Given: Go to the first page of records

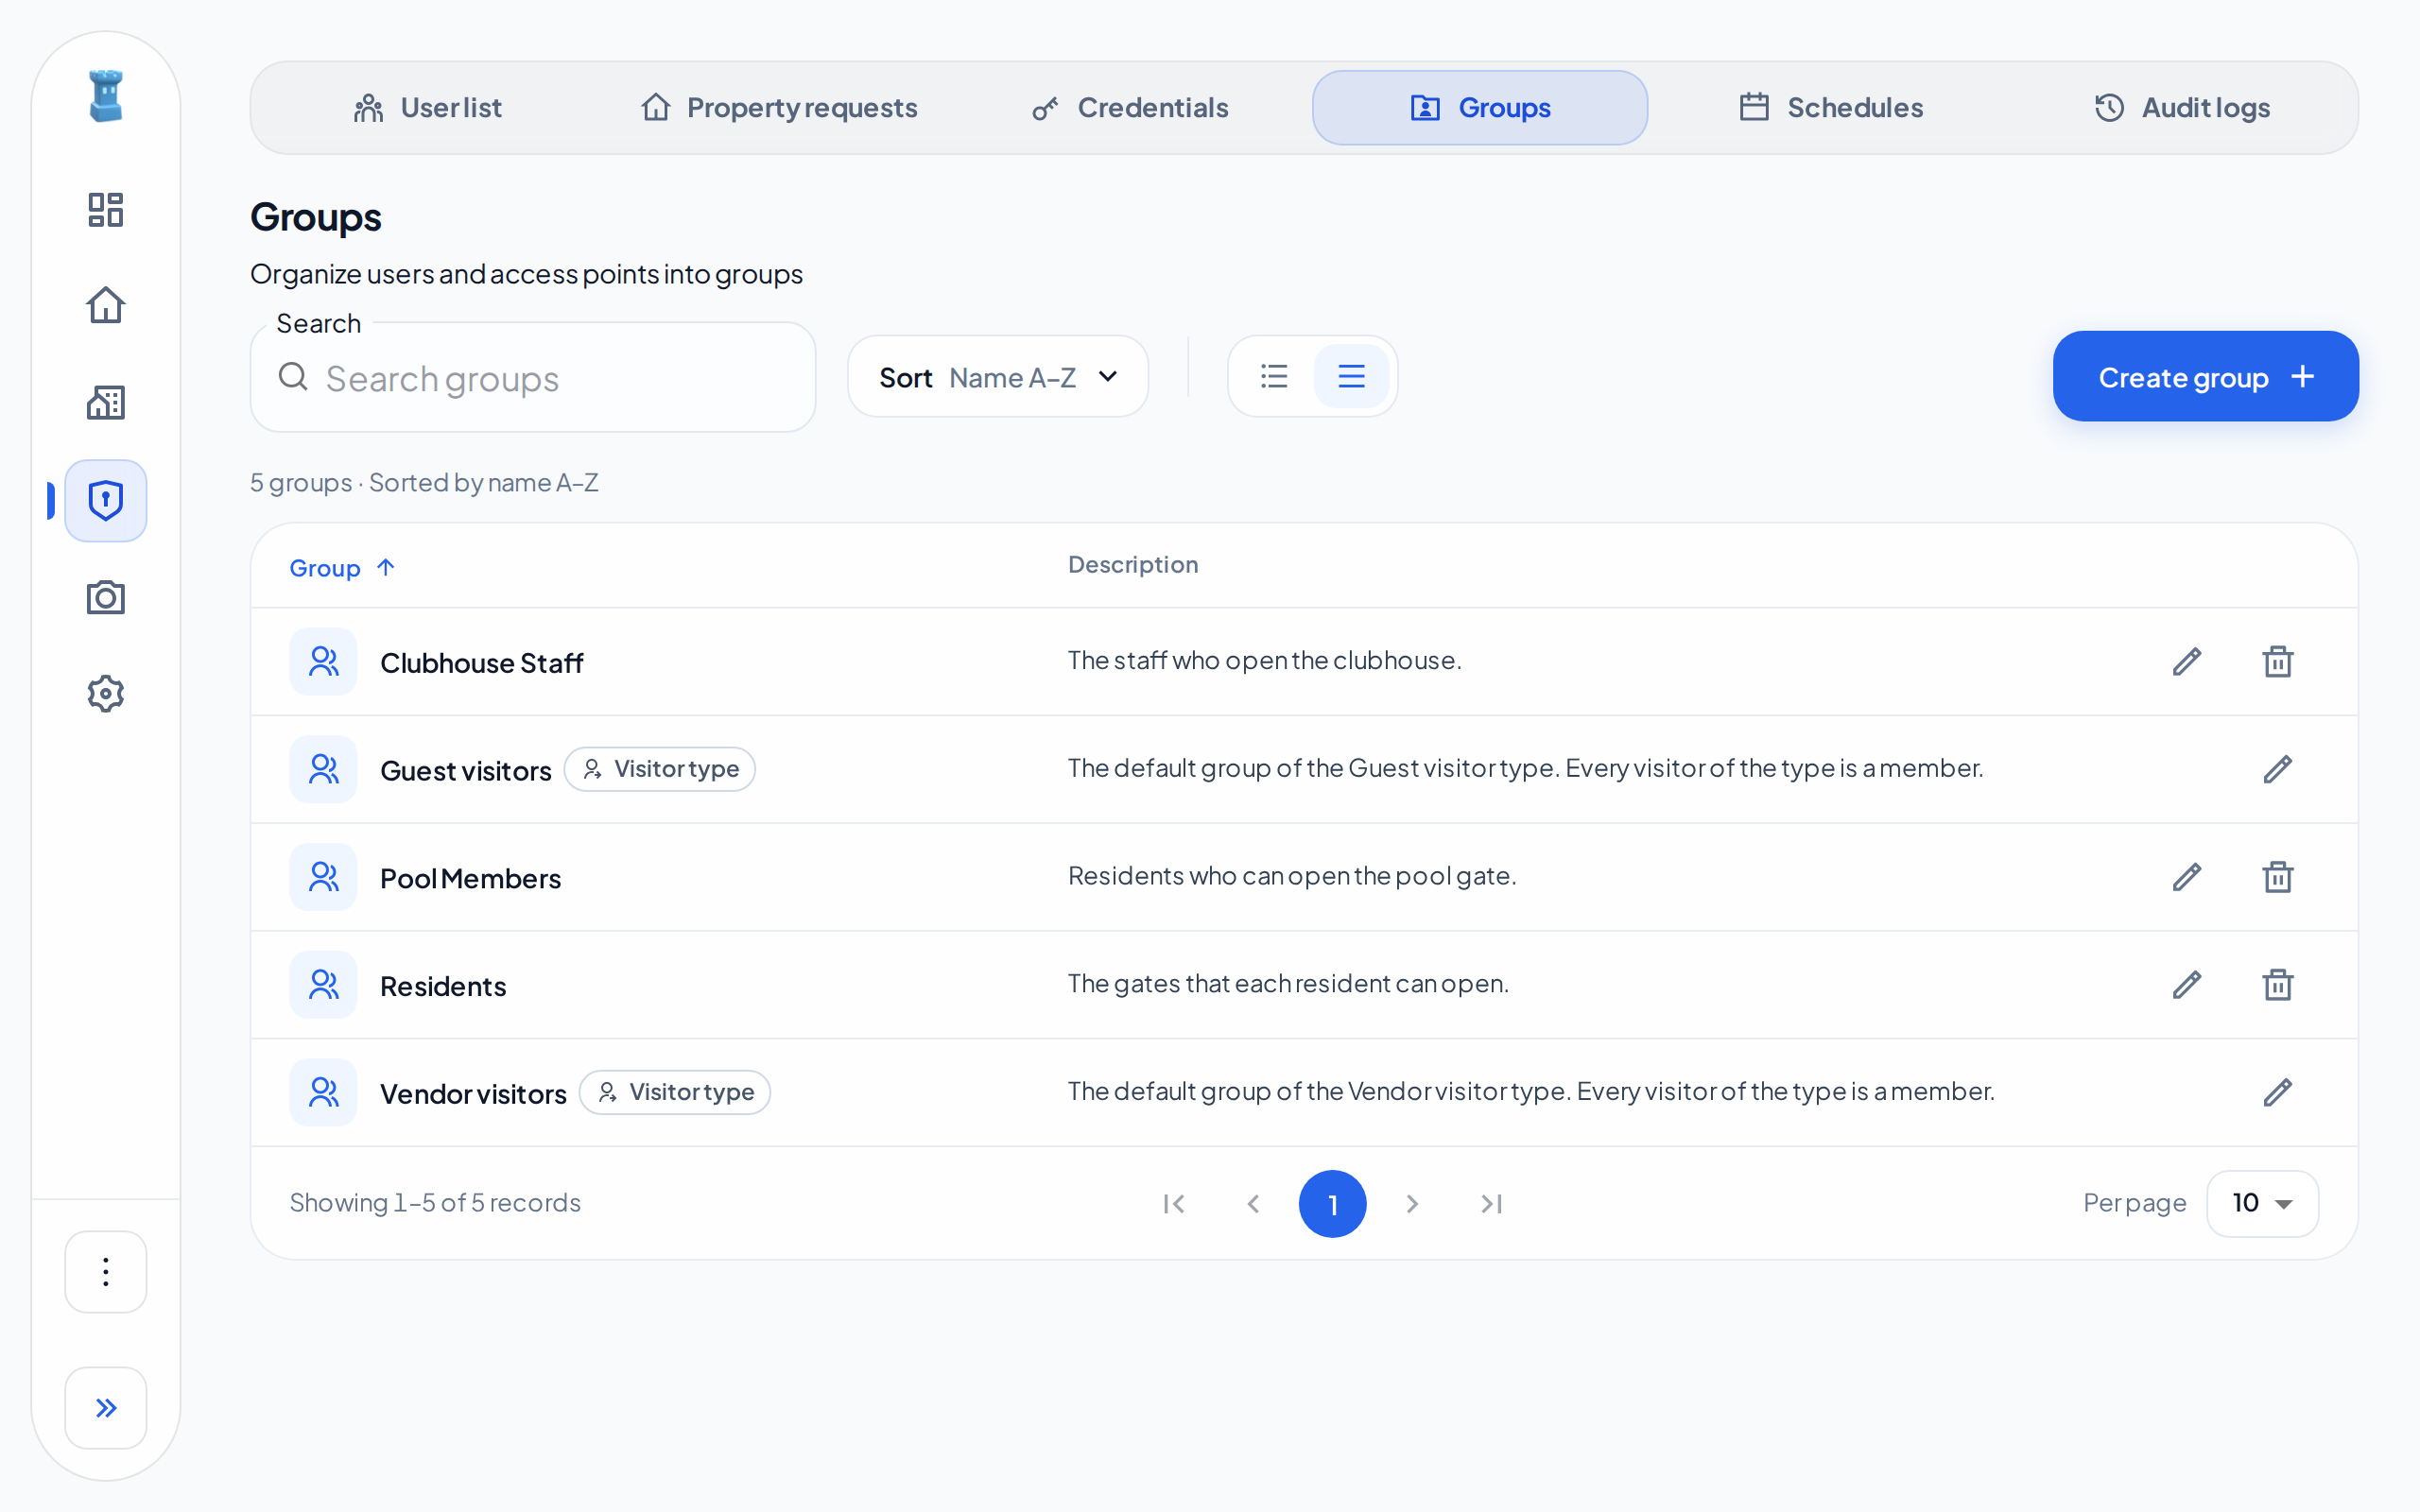Looking at the screenshot, I should click(1174, 1204).
